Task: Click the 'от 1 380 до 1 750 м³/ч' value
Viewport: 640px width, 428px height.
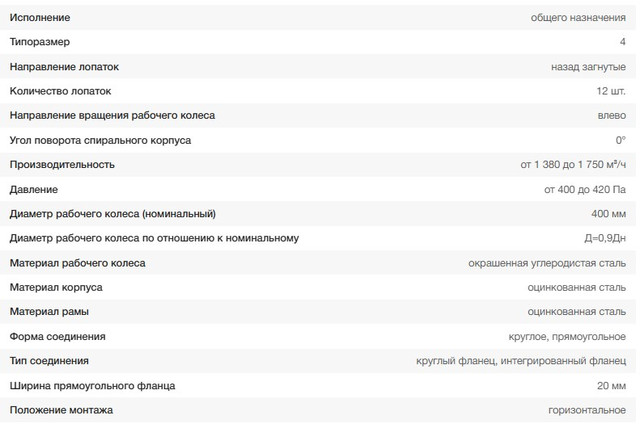Action: (573, 164)
